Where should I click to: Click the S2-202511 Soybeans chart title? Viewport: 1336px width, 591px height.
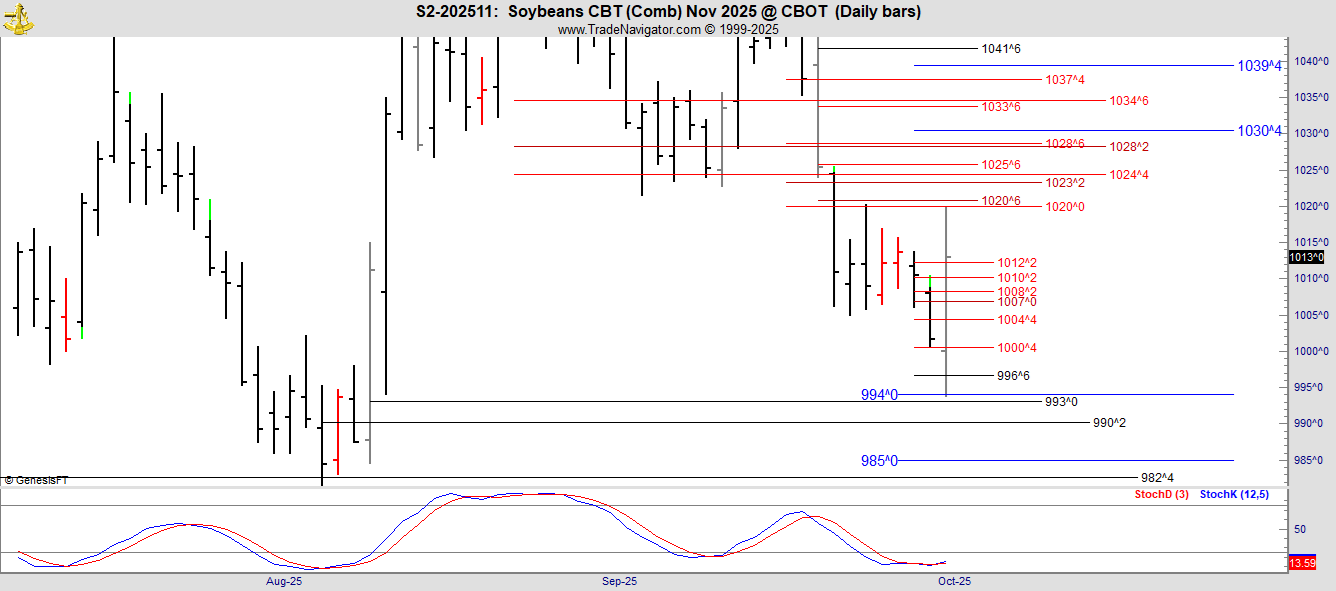pos(668,12)
